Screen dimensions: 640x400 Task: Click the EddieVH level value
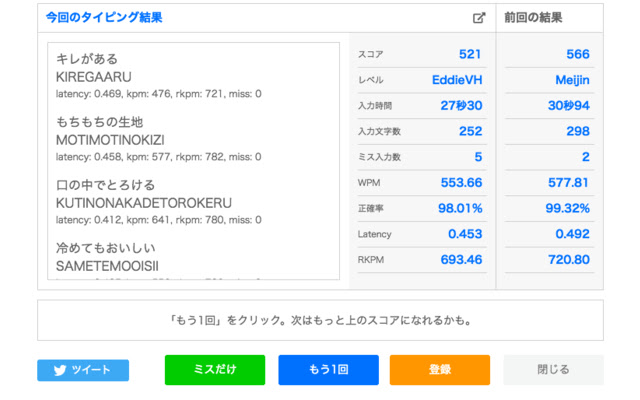point(457,80)
